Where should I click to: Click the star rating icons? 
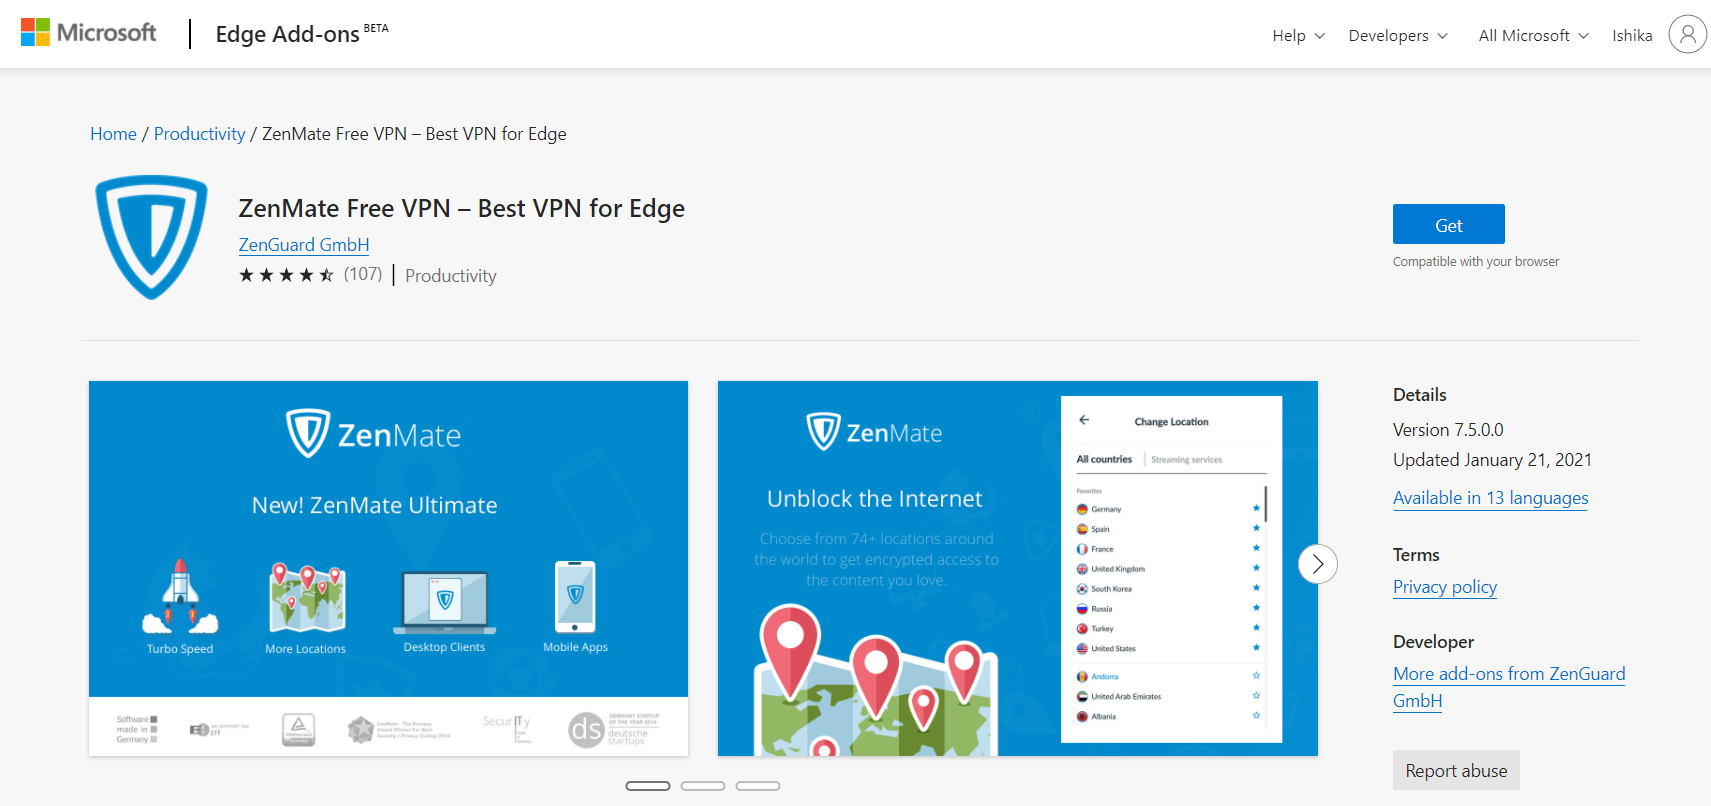click(x=286, y=275)
